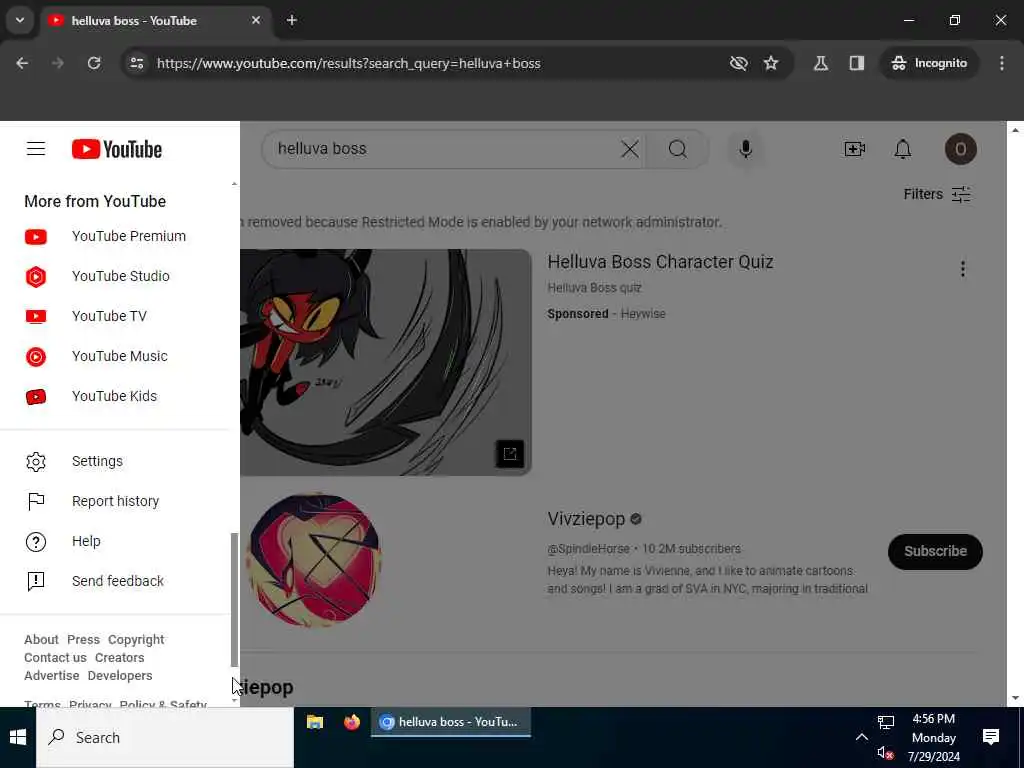
Task: Click the third-party cookies eye icon
Action: click(739, 63)
